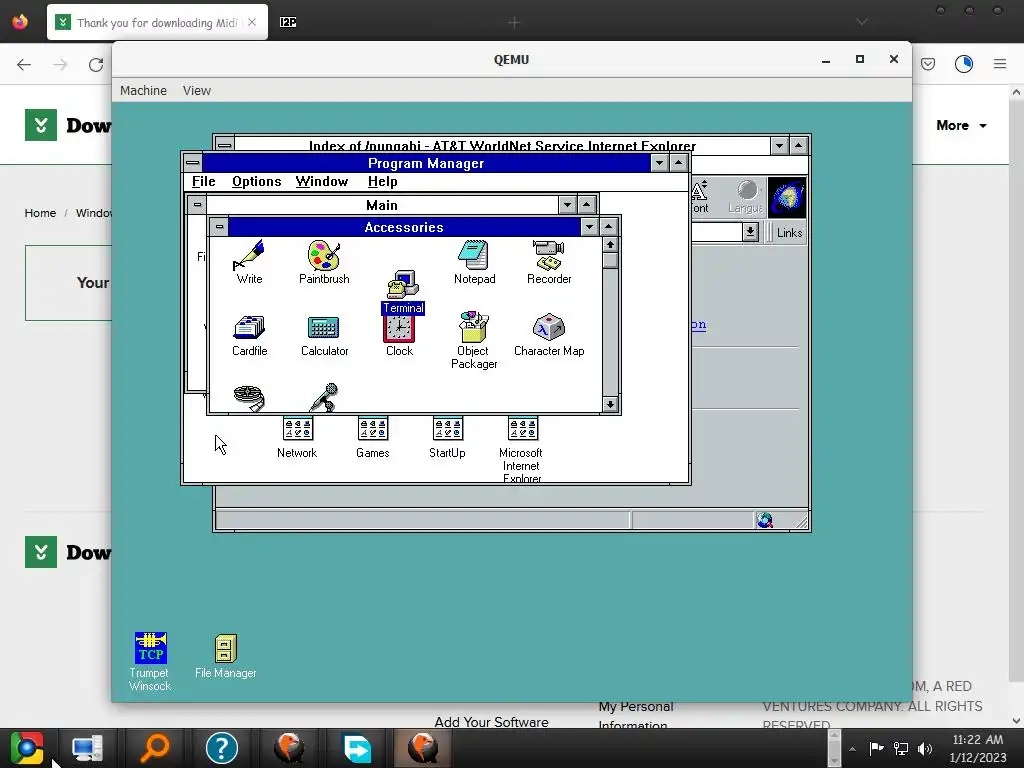Open the Download.com header logo
The width and height of the screenshot is (1024, 768).
(68, 125)
